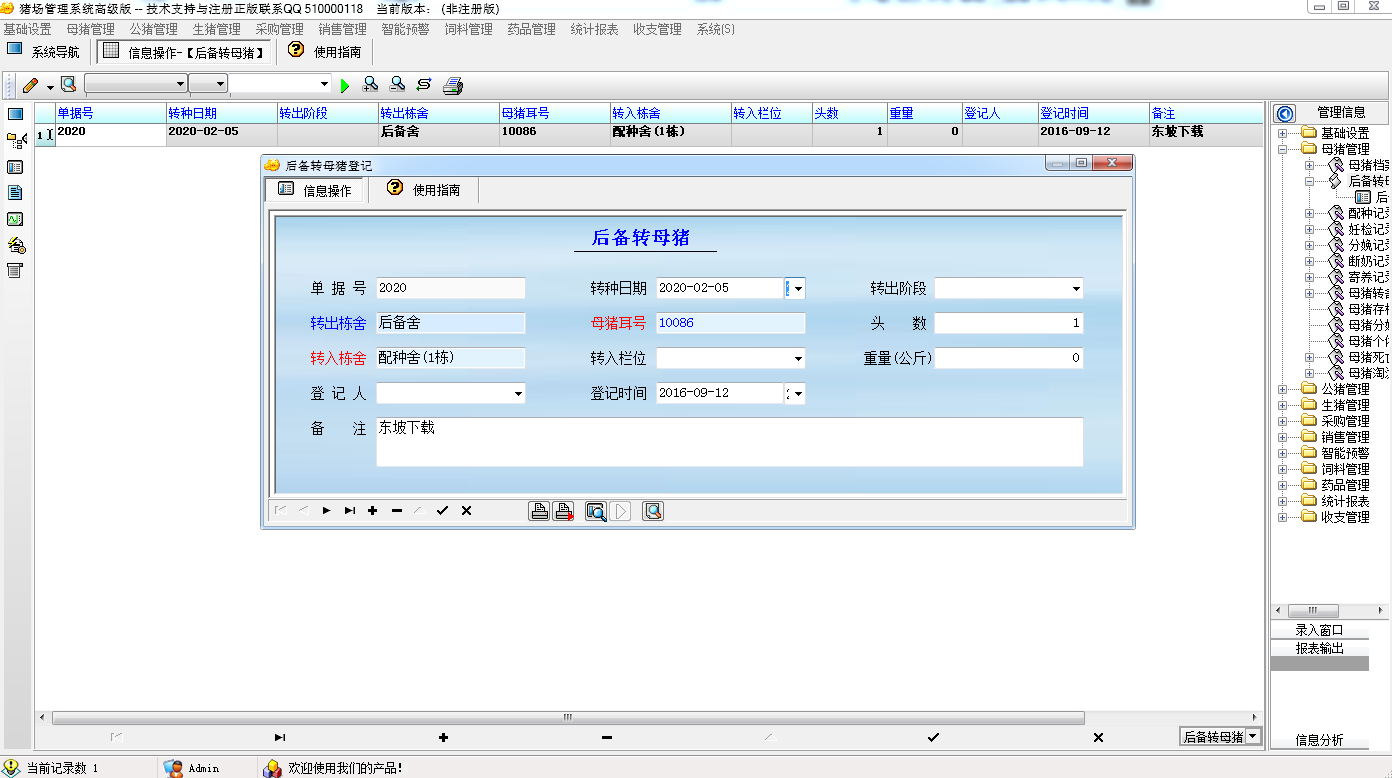
Task: Click the 信息分析 button at the bottom right
Action: click(x=1319, y=740)
